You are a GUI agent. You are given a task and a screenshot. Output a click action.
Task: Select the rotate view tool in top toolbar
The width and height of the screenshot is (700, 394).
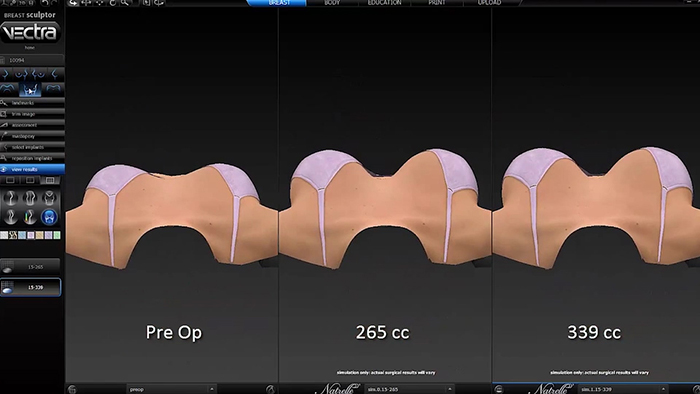pyautogui.click(x=74, y=3)
